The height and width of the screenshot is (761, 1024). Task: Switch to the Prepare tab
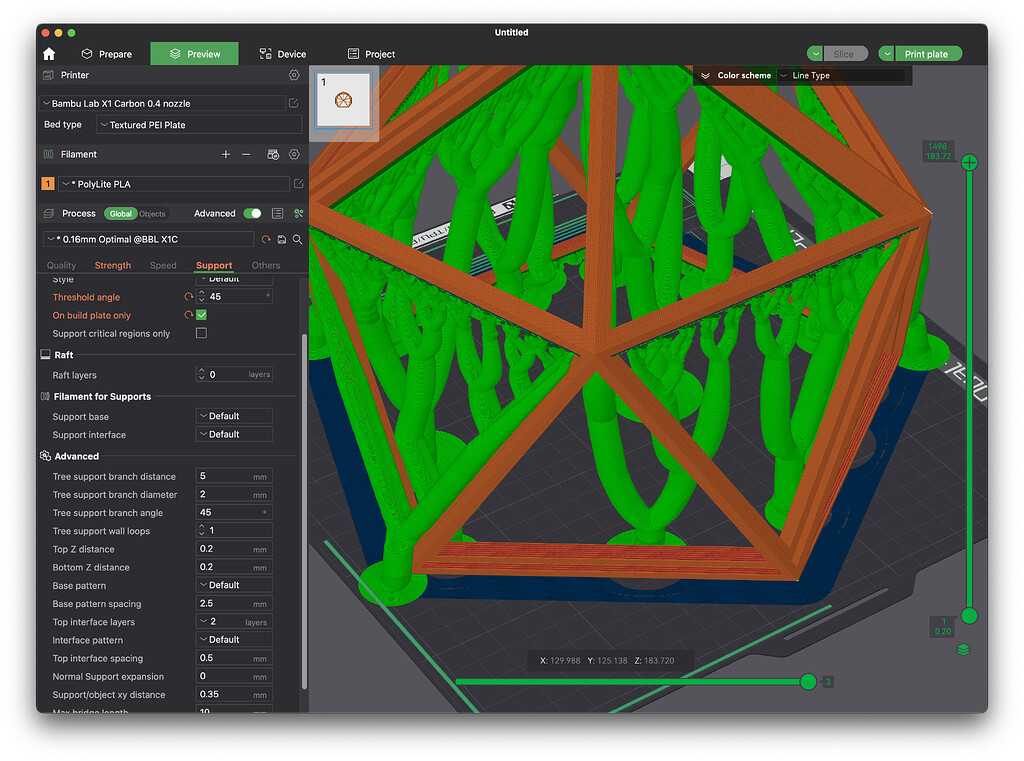[x=106, y=54]
